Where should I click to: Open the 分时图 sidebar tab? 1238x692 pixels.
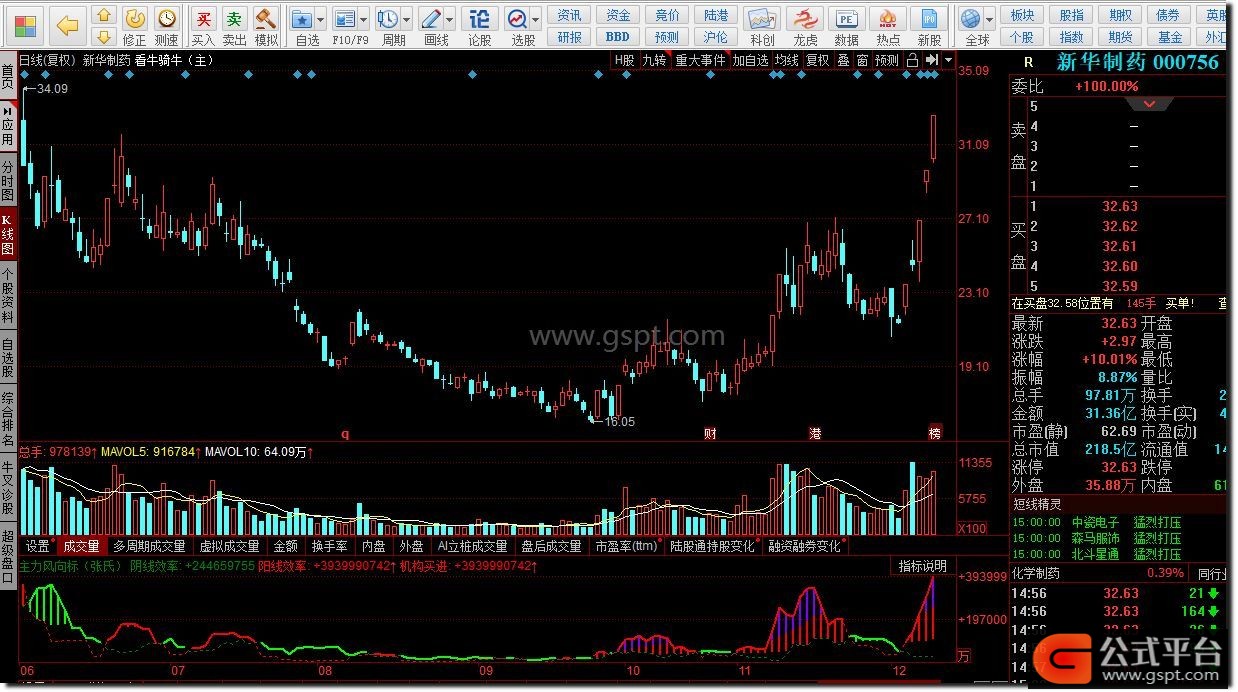click(x=8, y=181)
